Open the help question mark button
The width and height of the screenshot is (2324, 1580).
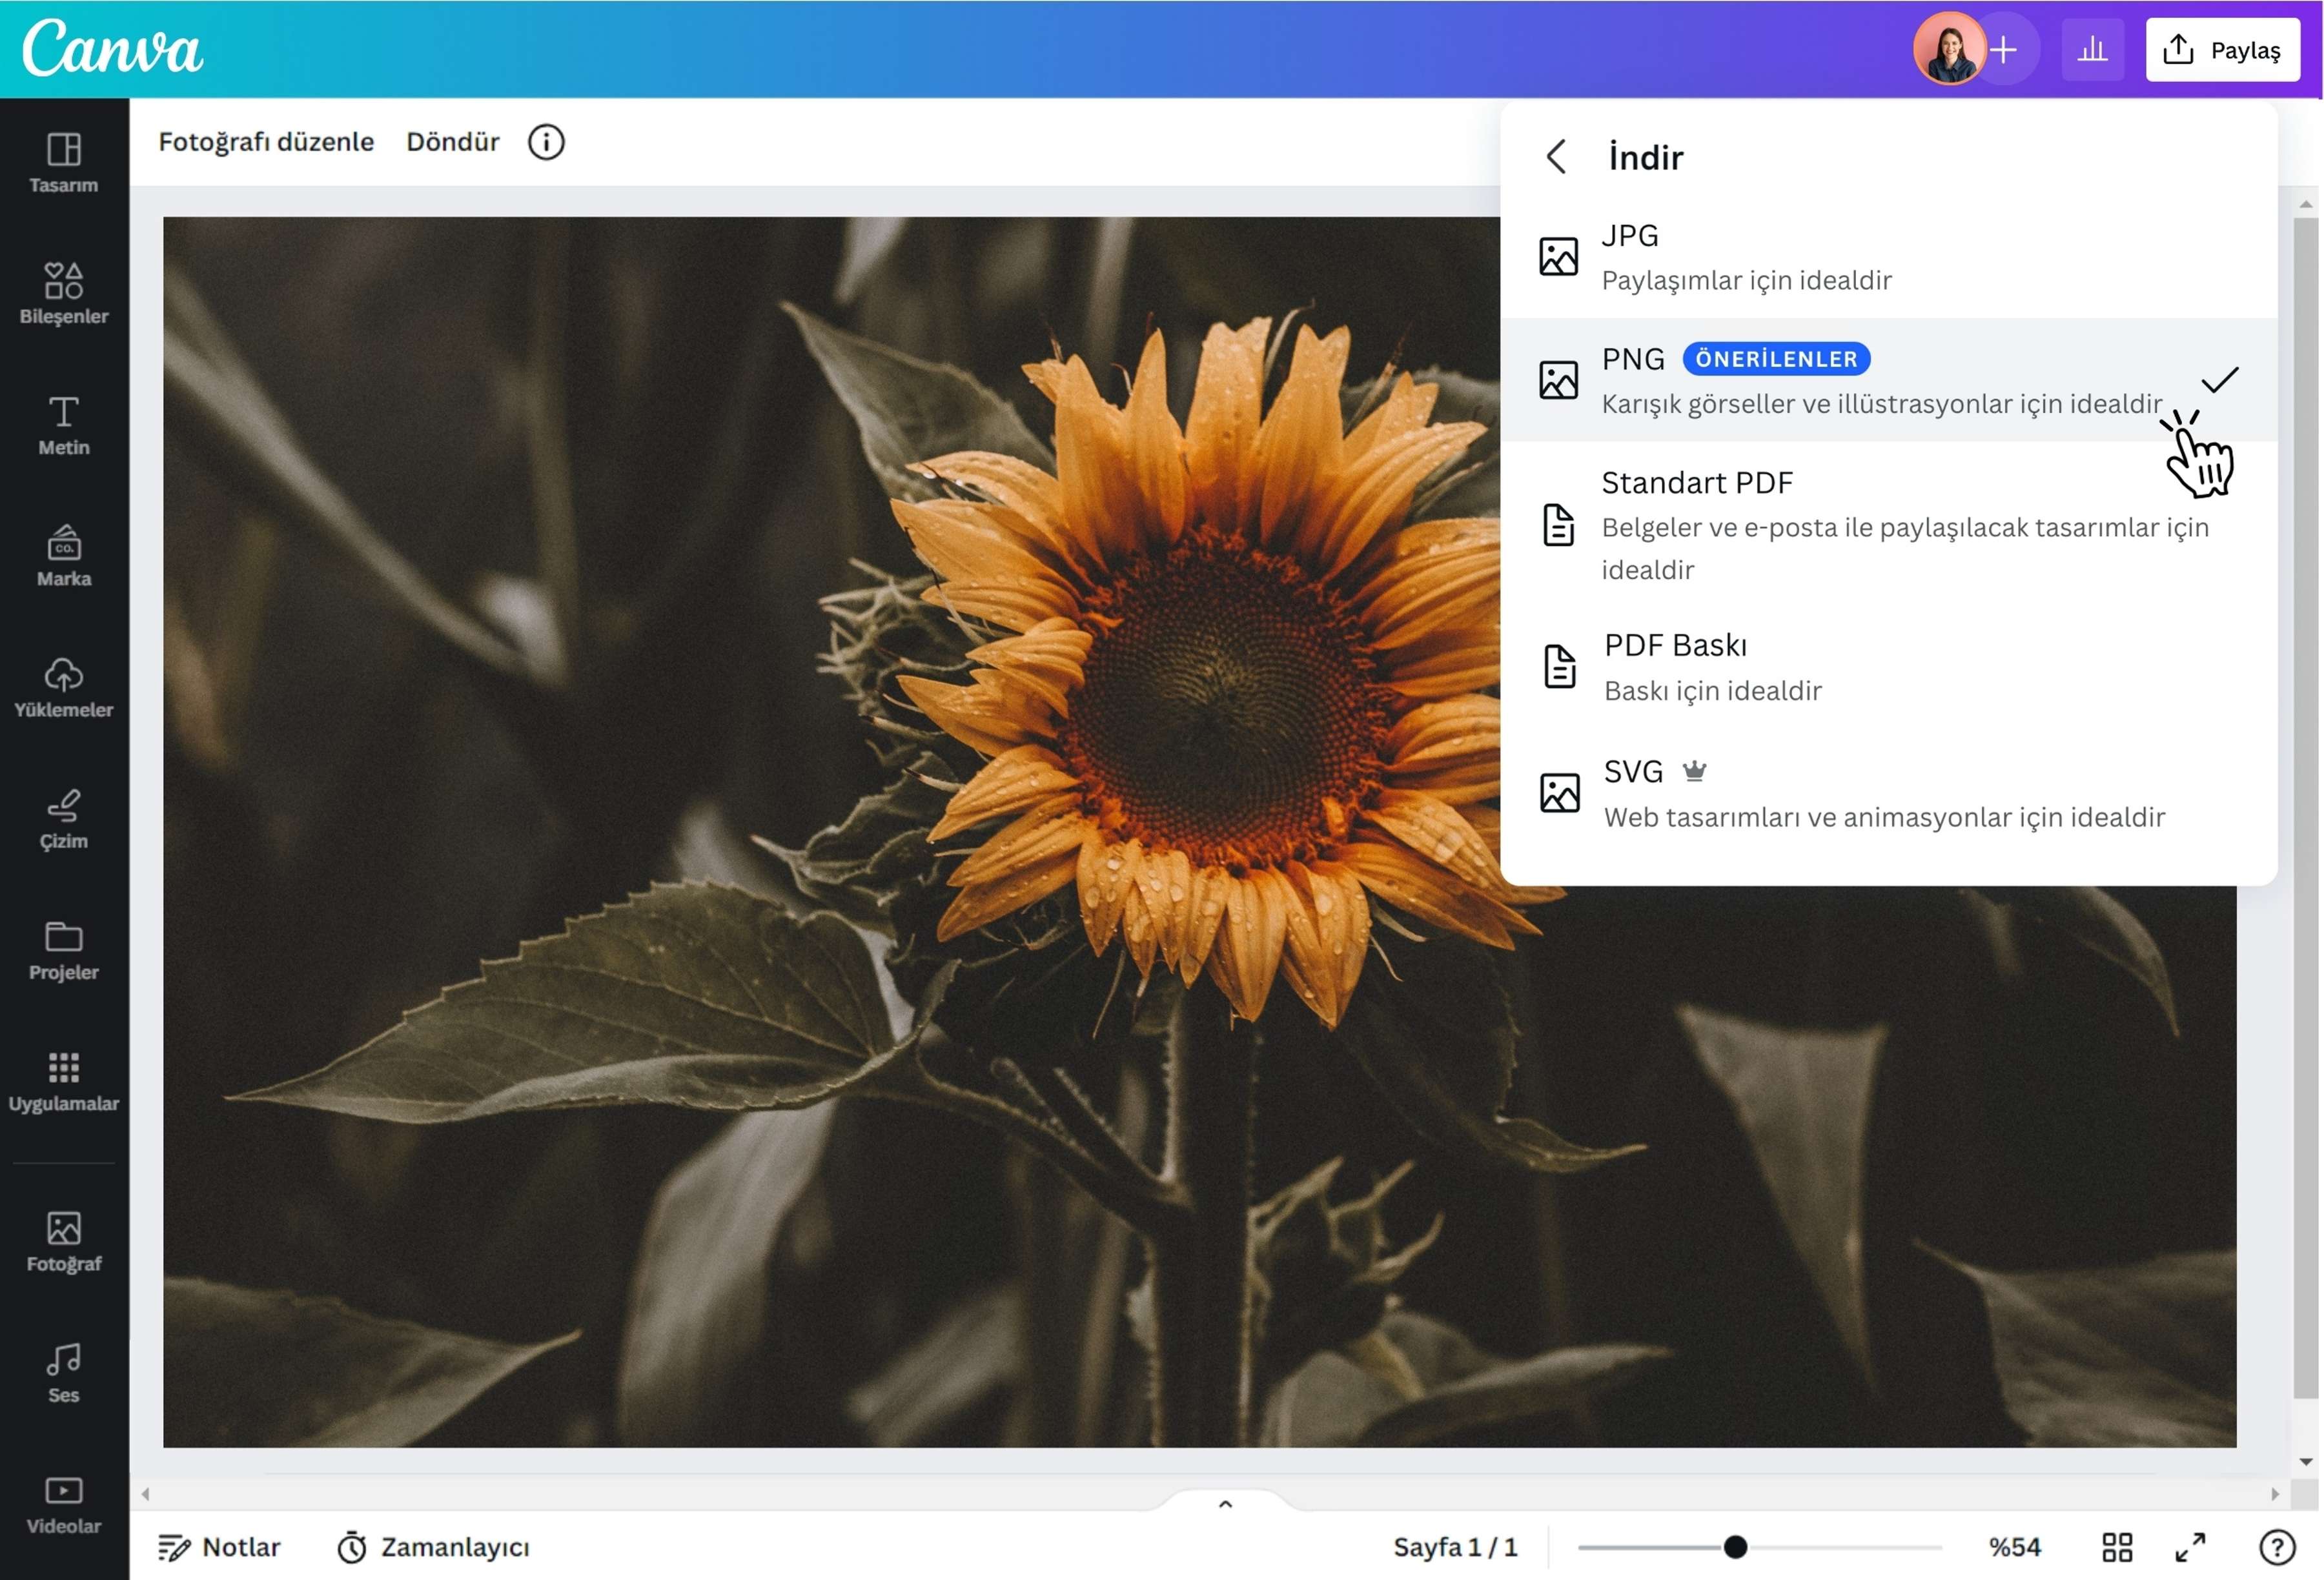pos(2277,1547)
